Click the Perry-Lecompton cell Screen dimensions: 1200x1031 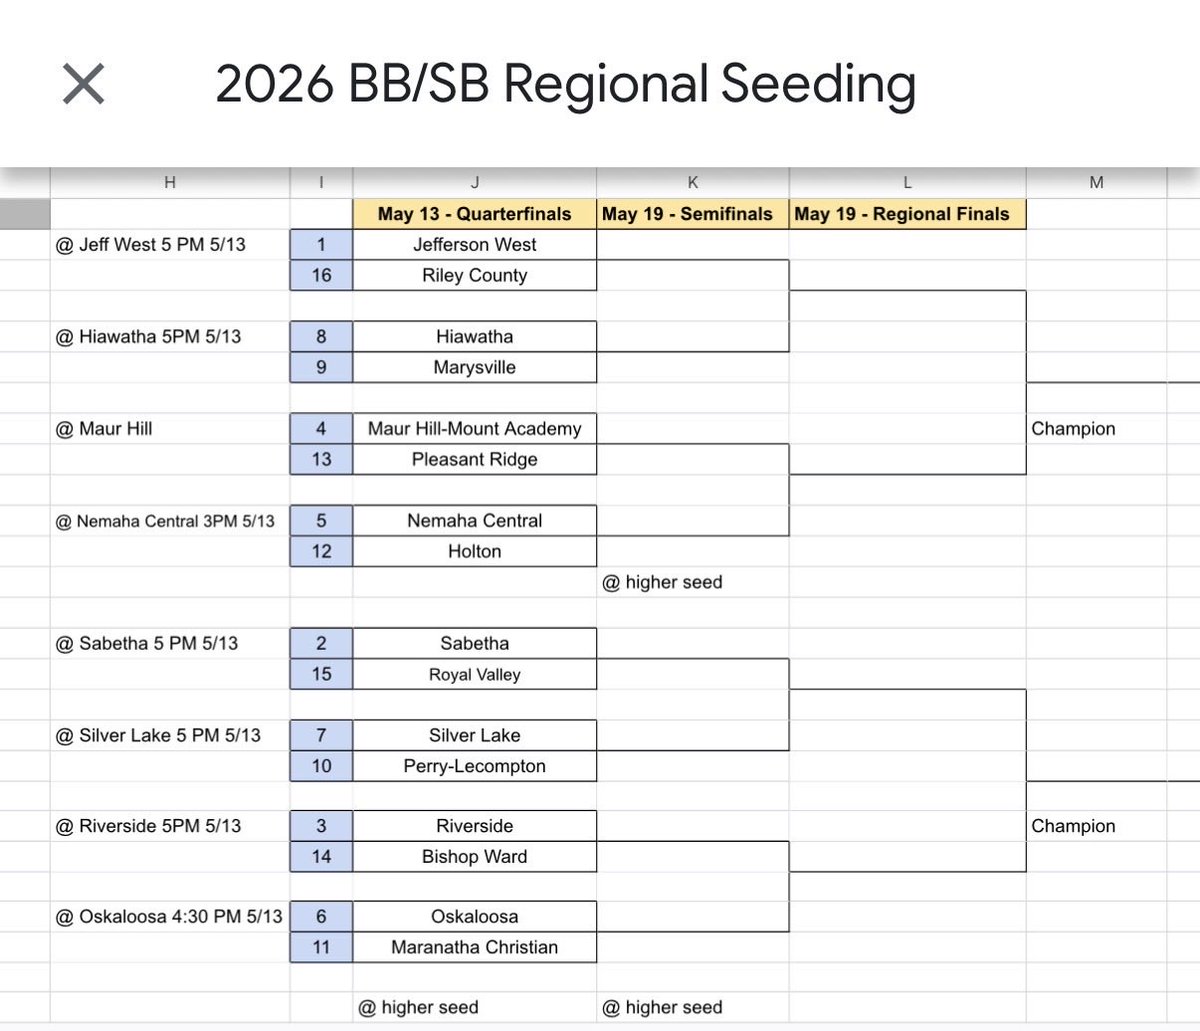[474, 766]
